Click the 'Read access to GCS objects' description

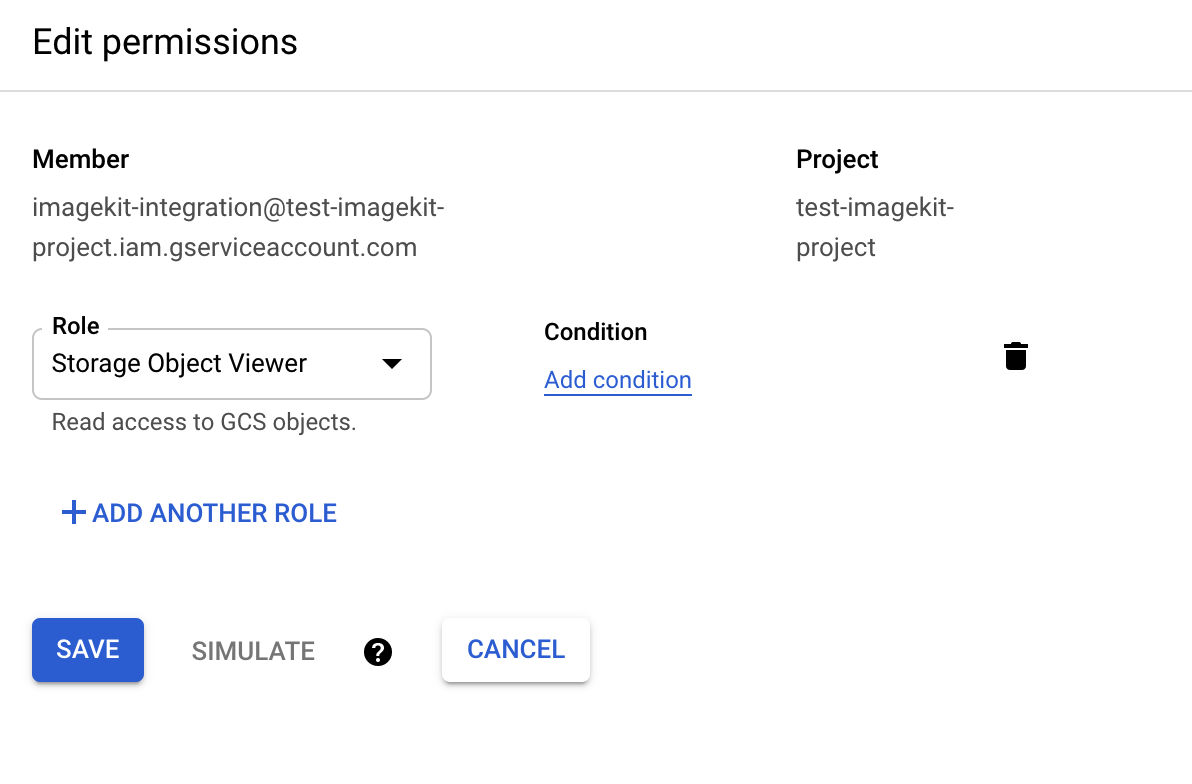(204, 422)
